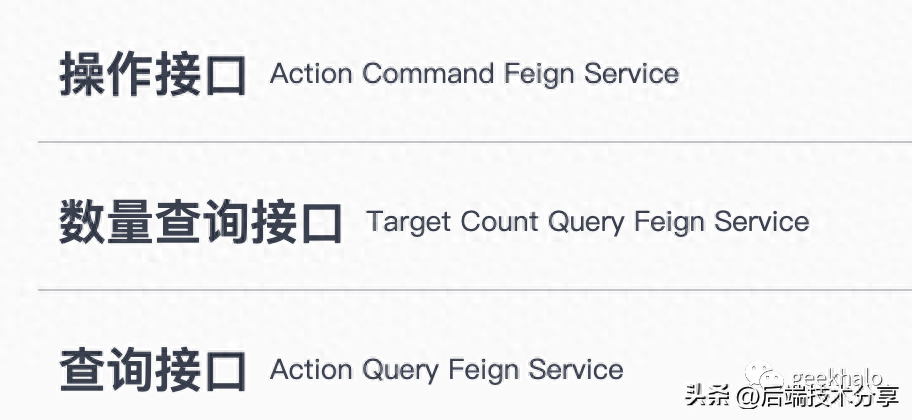Click the Target Count Query Feign Service label

click(x=588, y=222)
